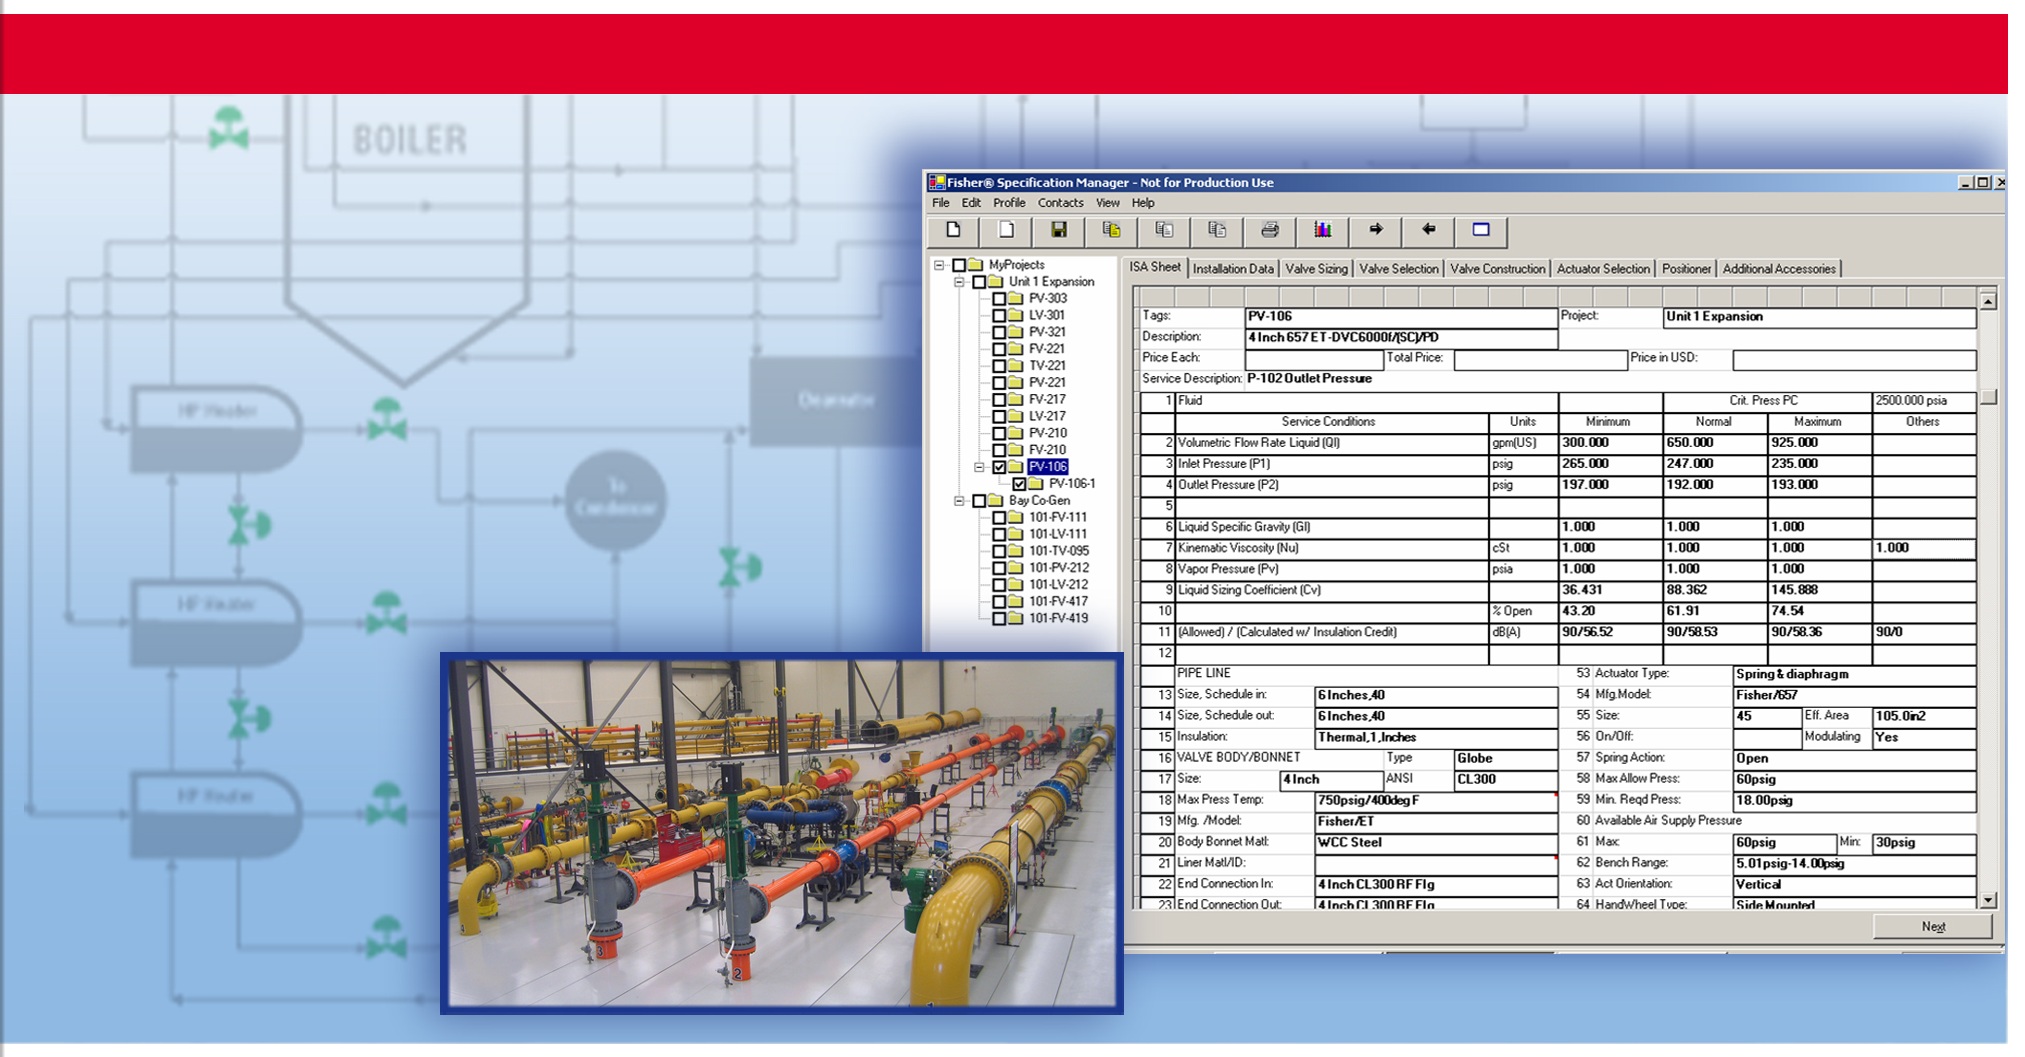The image size is (2025, 1057).
Task: Select the Actuator Selection tab
Action: click(x=1602, y=269)
